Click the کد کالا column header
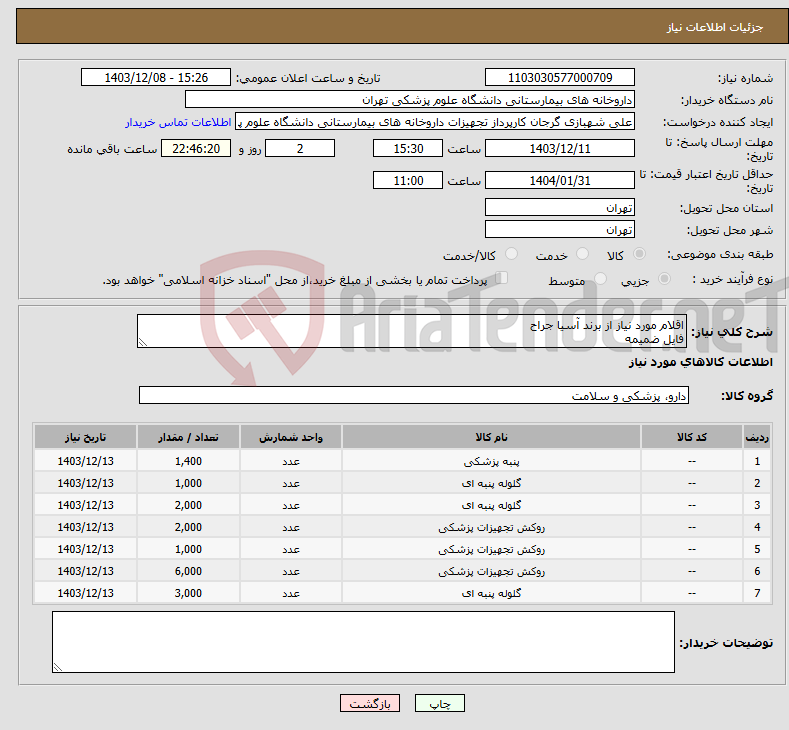 (692, 437)
